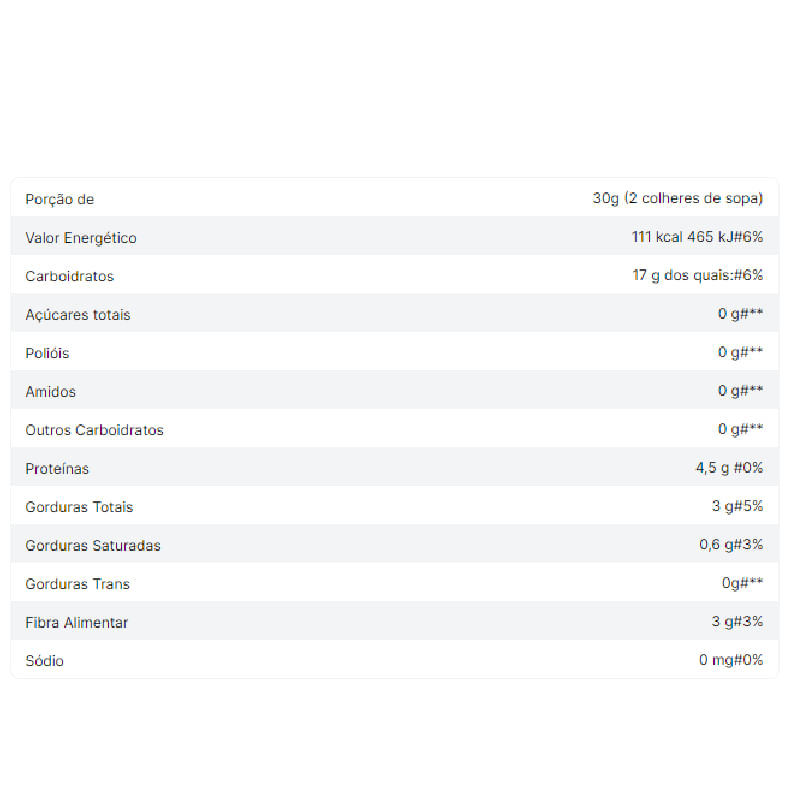Click the 'Outros Carboidratos' label

coord(94,430)
